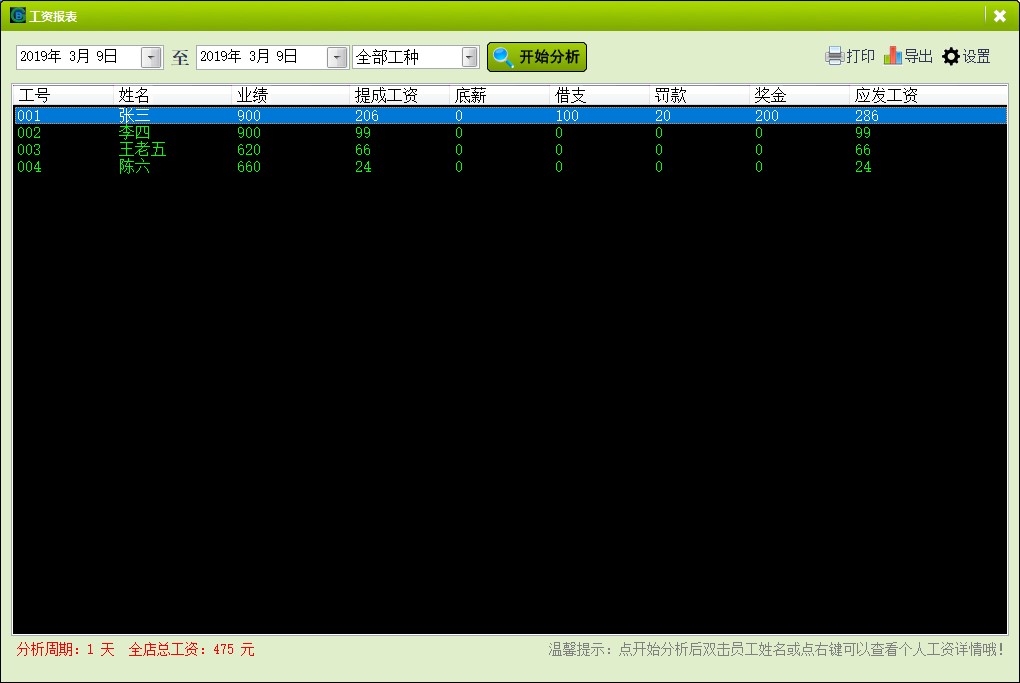Sort by the 工号 column header
The height and width of the screenshot is (683, 1020).
34,96
